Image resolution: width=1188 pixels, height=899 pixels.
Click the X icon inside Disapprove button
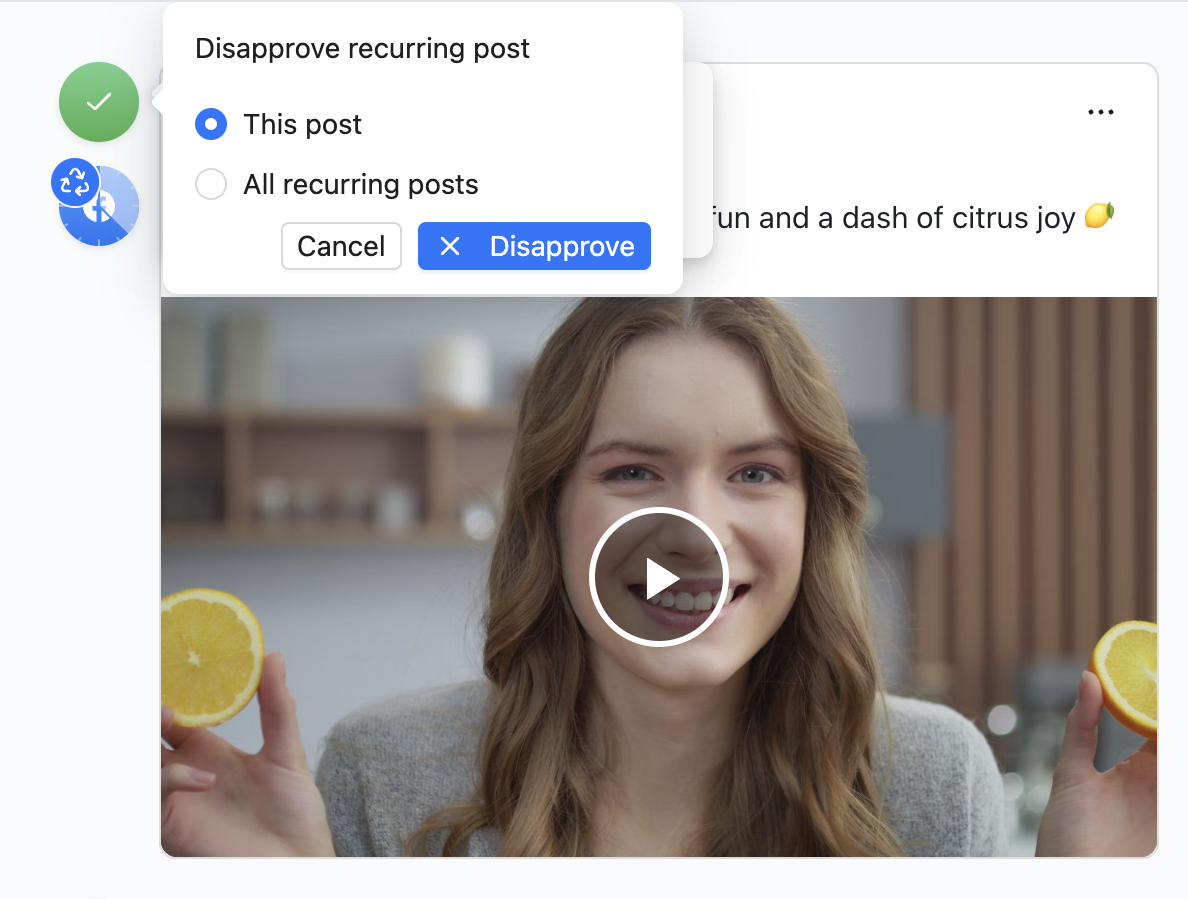(x=450, y=247)
